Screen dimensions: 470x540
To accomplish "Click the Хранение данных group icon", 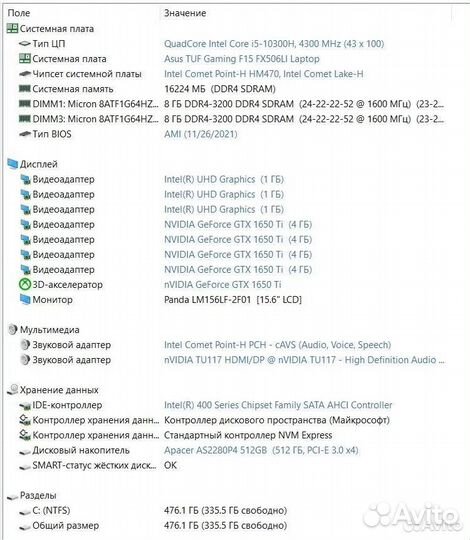I will [13, 390].
